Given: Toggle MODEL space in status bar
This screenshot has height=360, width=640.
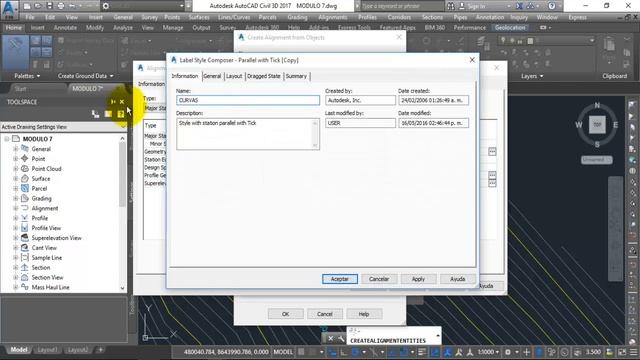Looking at the screenshot, I should [x=283, y=352].
